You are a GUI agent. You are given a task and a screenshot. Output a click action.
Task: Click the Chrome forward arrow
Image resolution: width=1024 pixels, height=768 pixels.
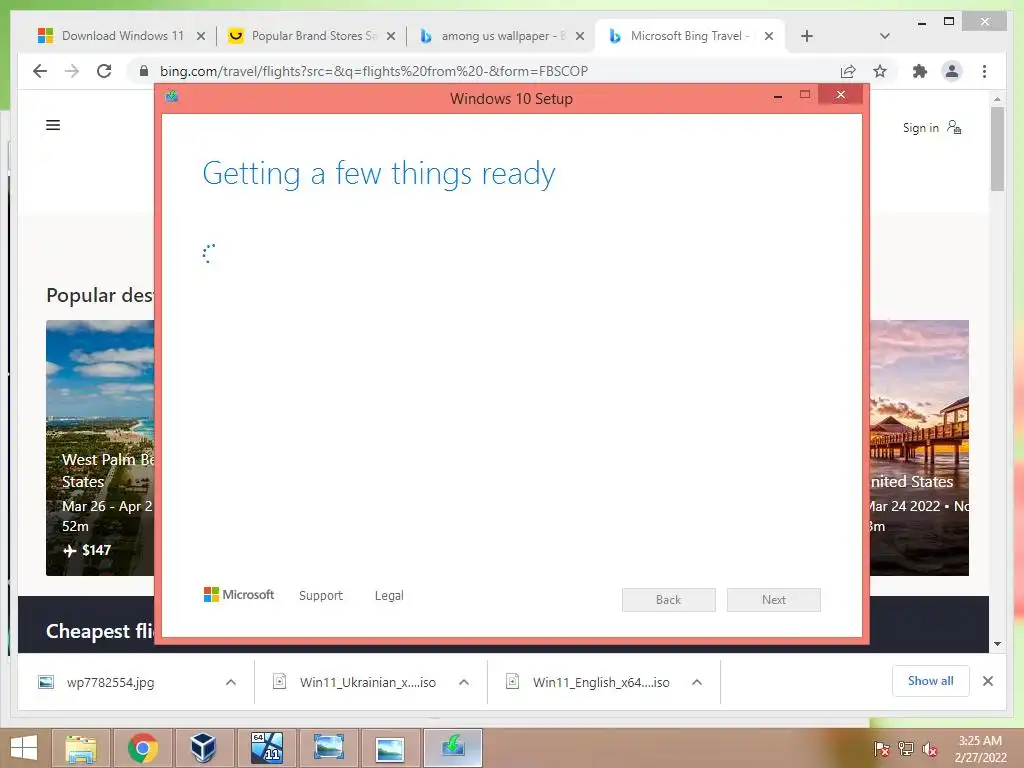tap(72, 71)
